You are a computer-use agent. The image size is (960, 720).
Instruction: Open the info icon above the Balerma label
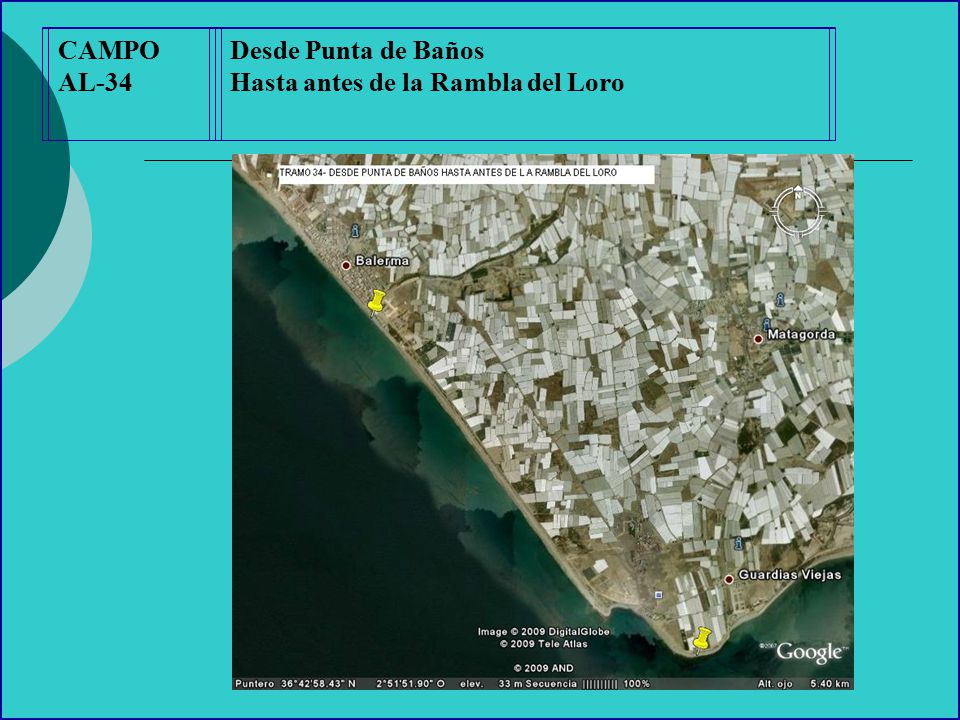click(355, 230)
